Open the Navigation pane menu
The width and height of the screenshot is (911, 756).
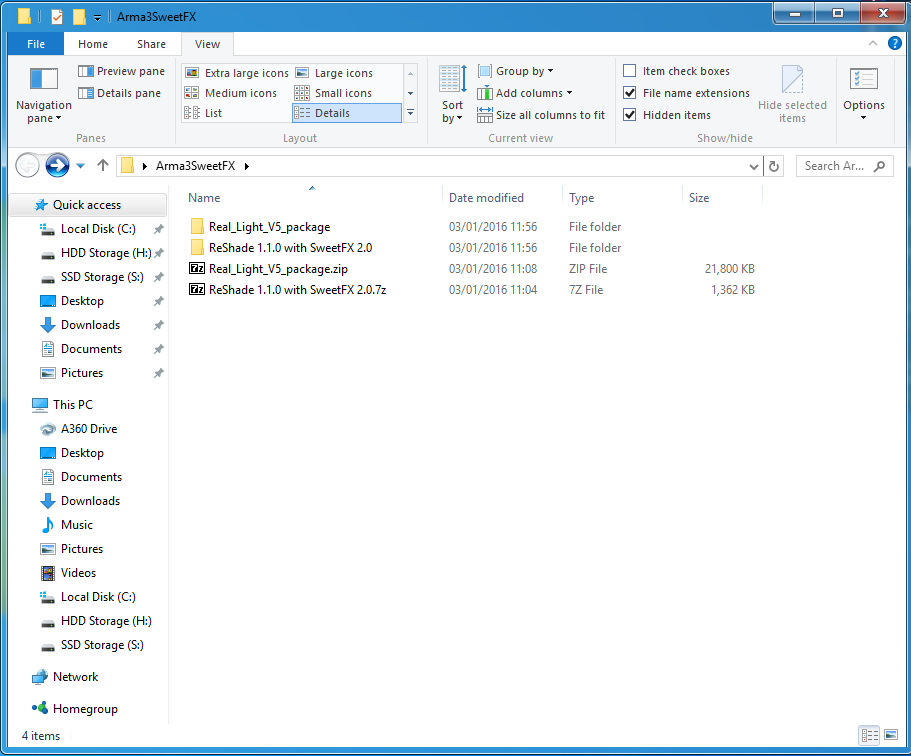[44, 95]
